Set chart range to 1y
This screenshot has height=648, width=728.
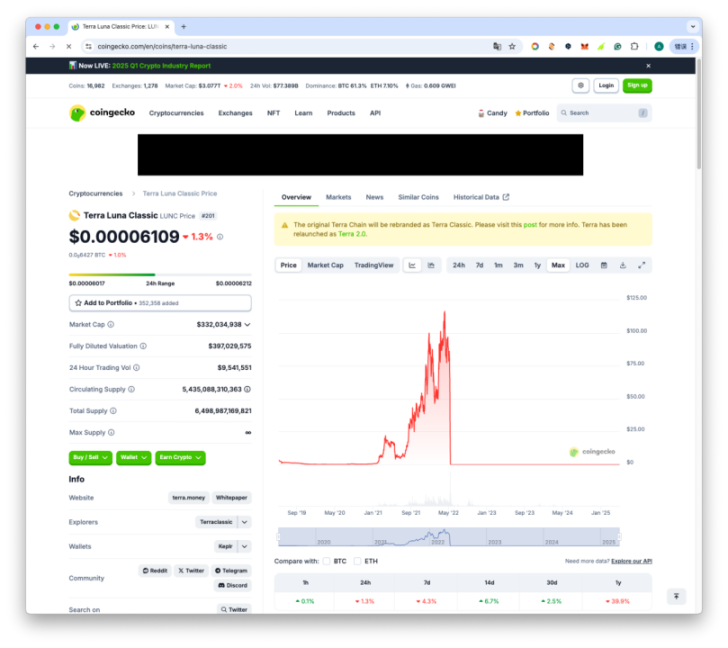pyautogui.click(x=537, y=265)
